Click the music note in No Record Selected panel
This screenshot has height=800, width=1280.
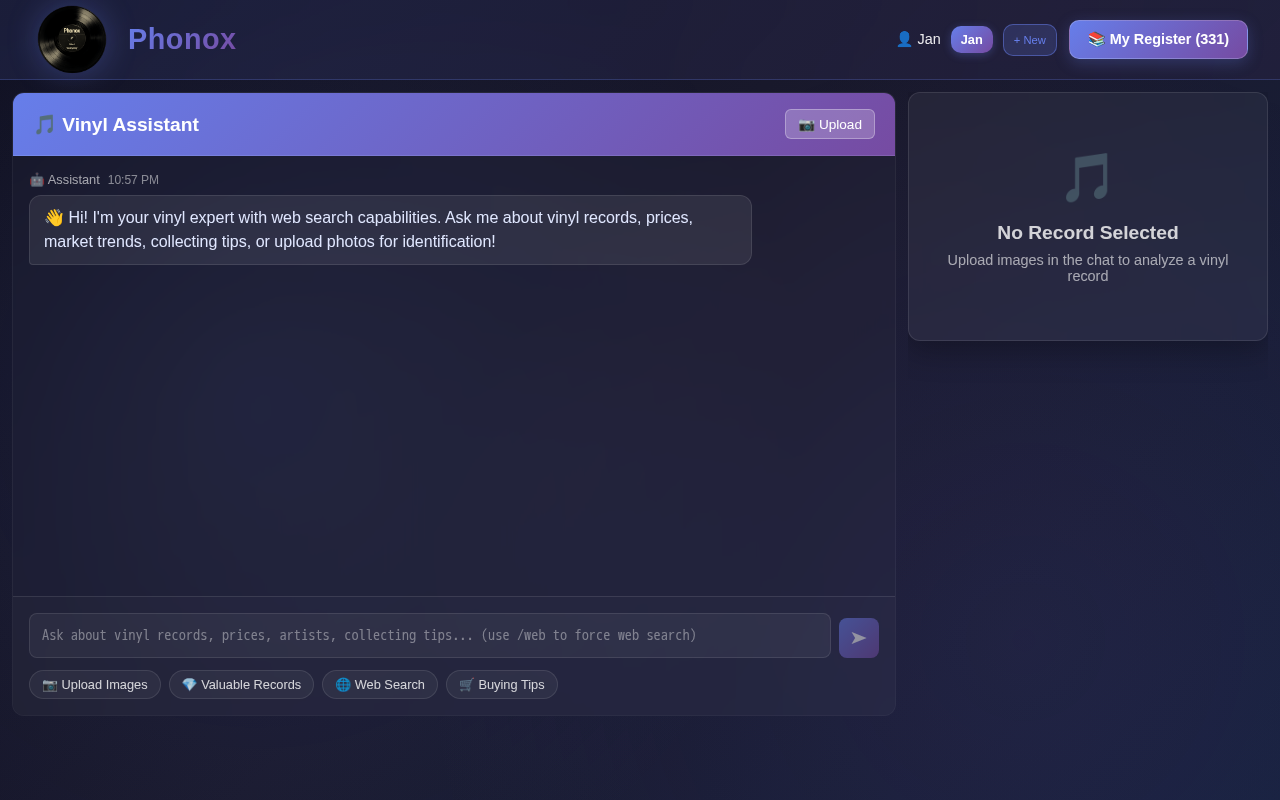(1087, 178)
